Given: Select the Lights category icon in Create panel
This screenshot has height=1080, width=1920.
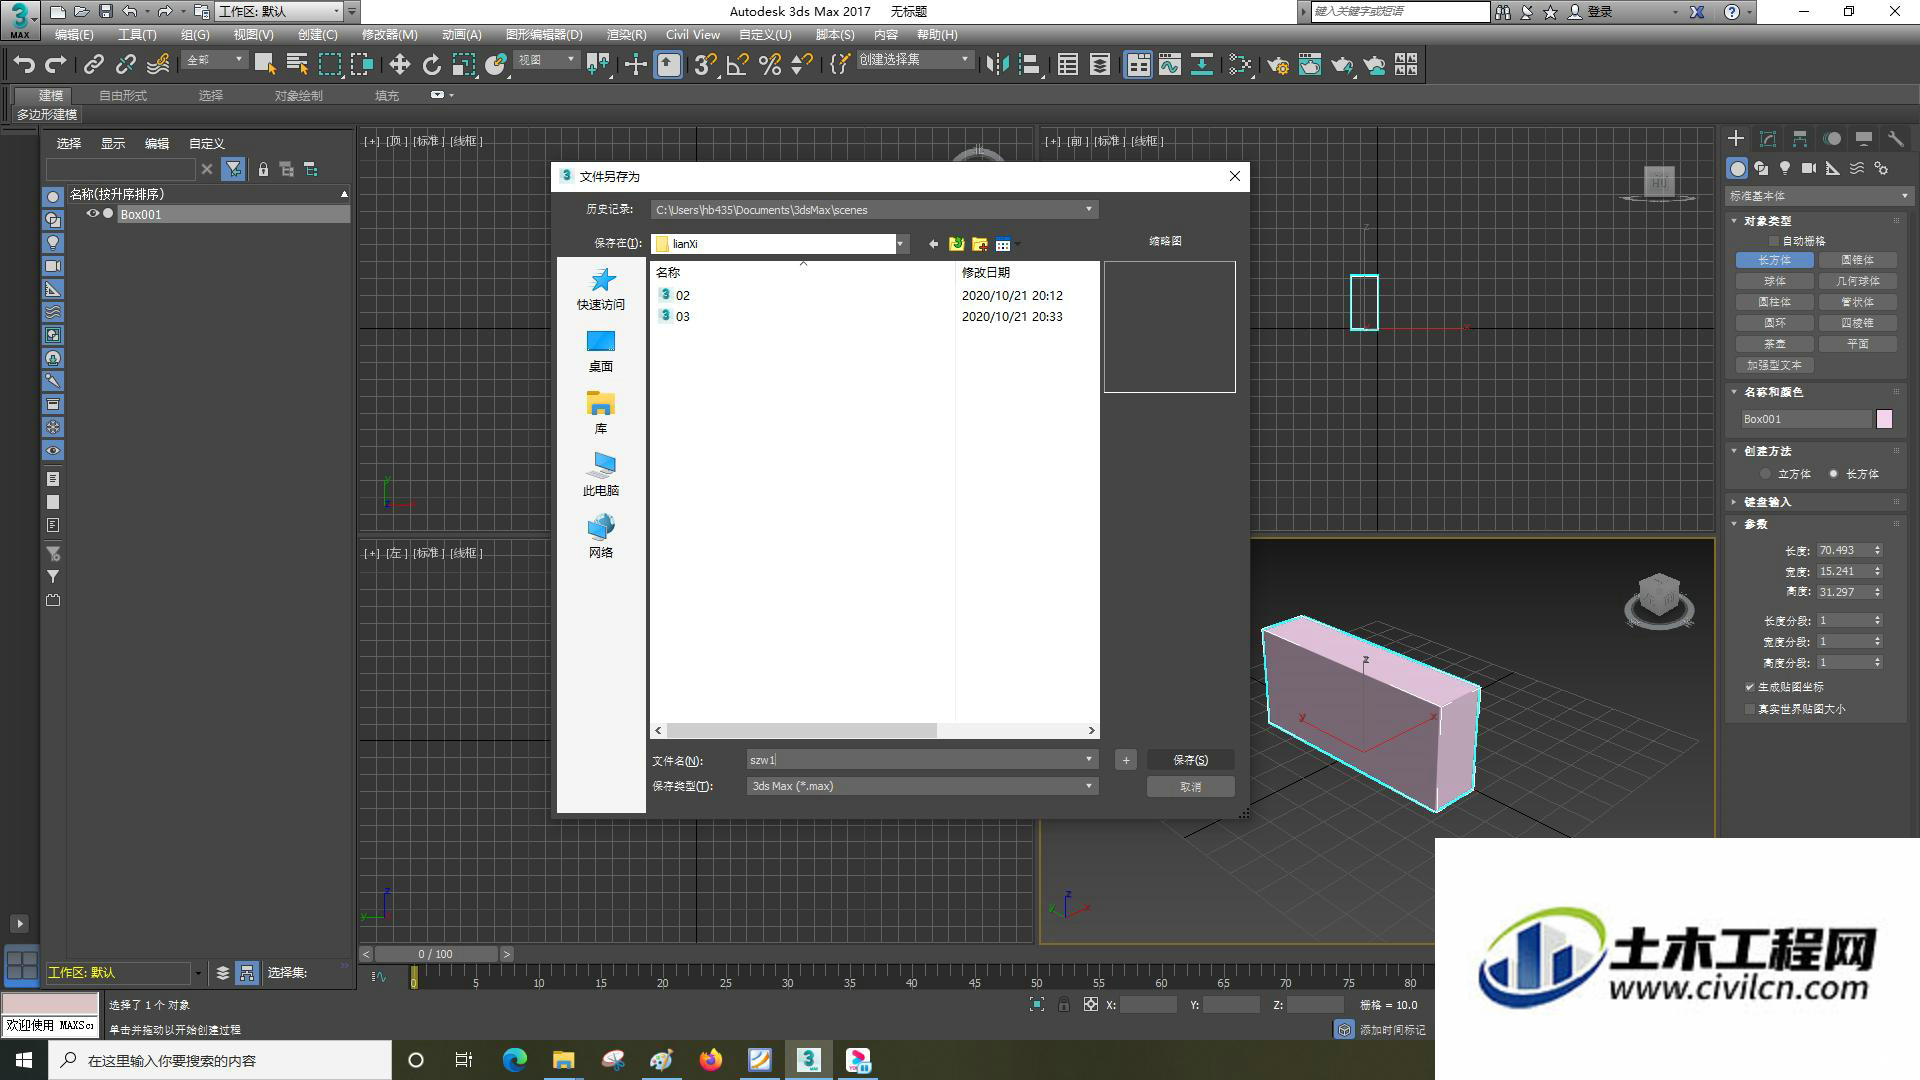Looking at the screenshot, I should coord(1785,168).
